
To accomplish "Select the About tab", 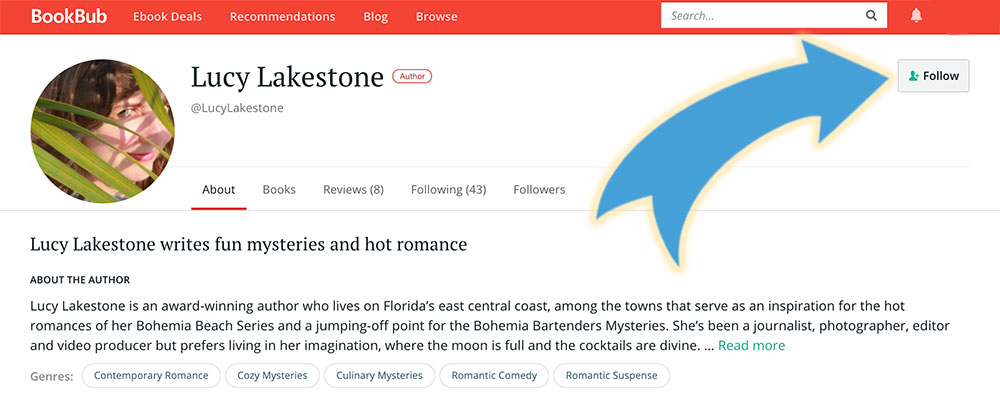I will click(219, 190).
